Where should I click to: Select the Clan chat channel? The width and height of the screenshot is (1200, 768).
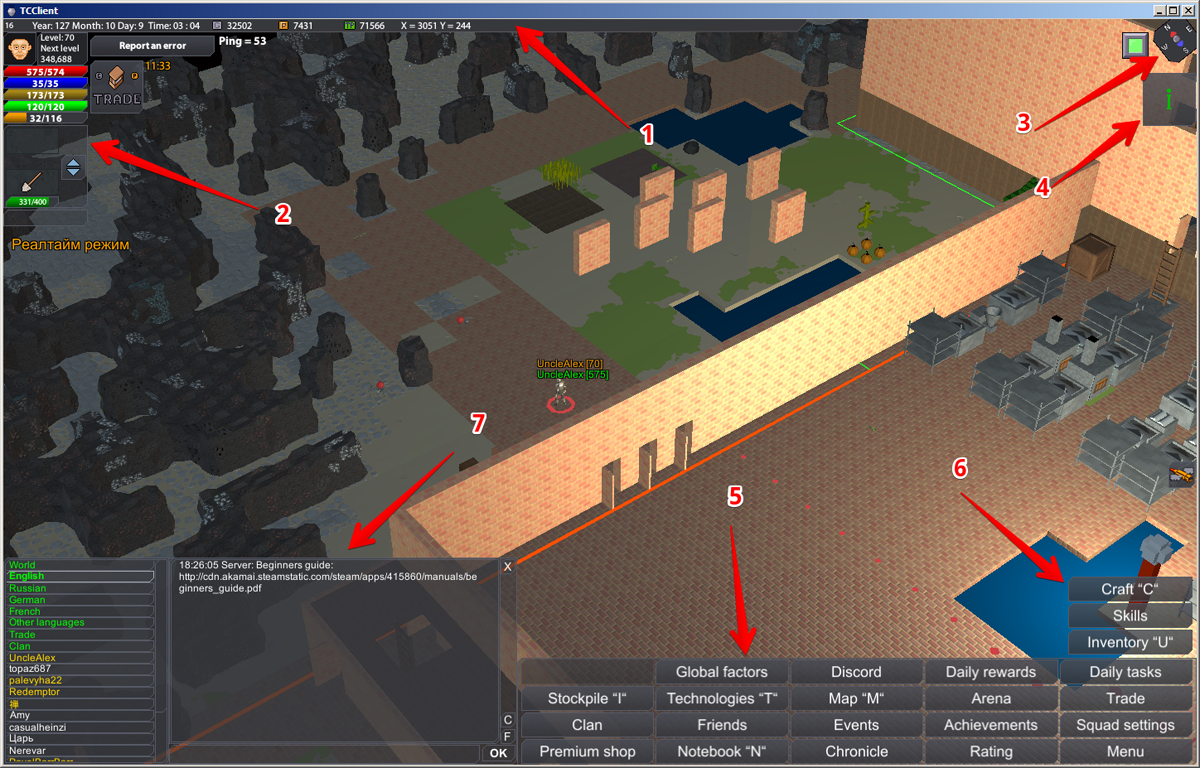click(80, 646)
